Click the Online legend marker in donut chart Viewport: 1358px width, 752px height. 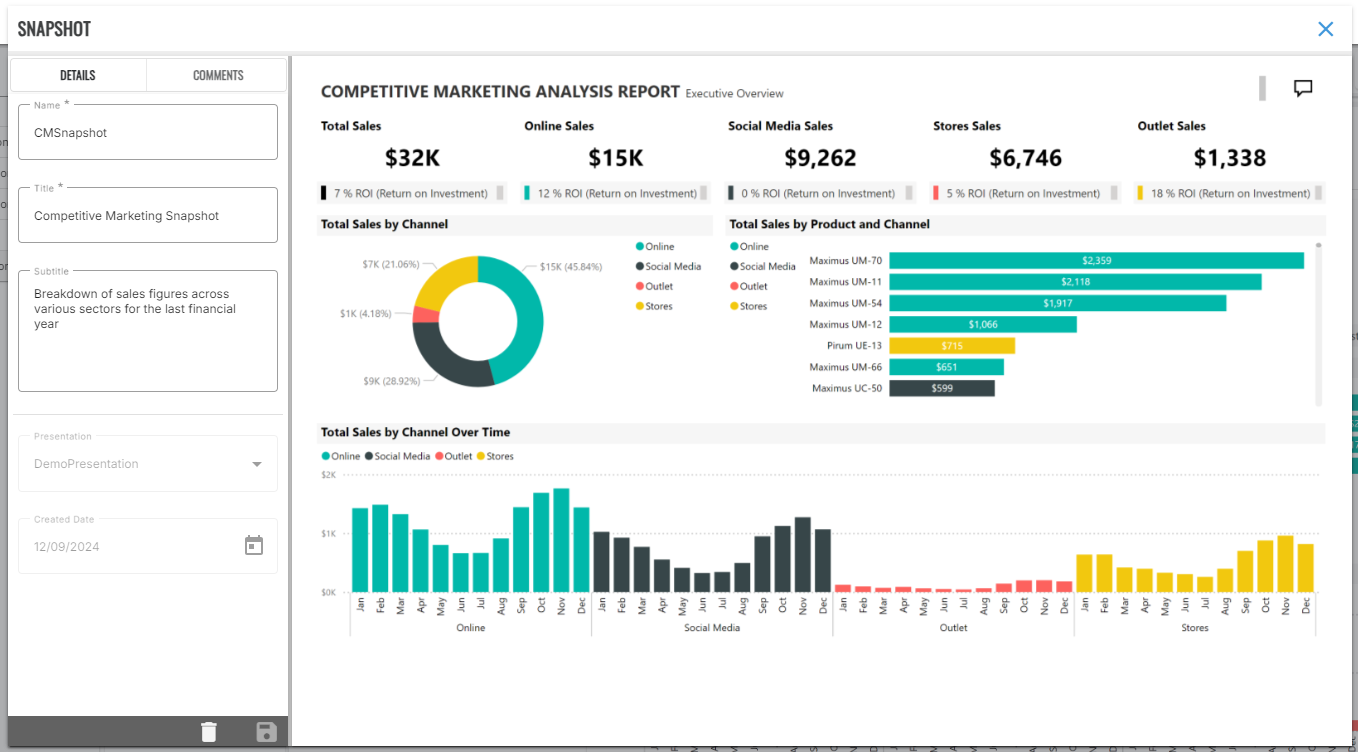click(639, 247)
